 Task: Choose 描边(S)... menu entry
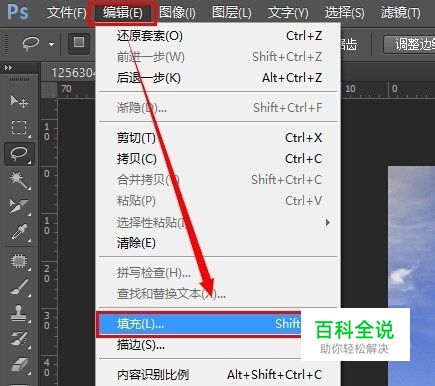tap(199, 345)
